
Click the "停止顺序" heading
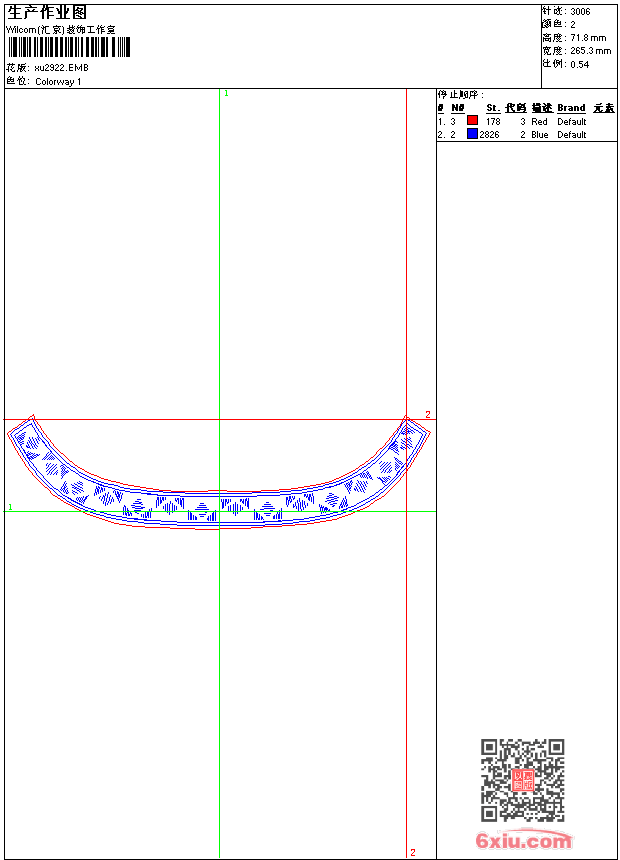pos(460,95)
